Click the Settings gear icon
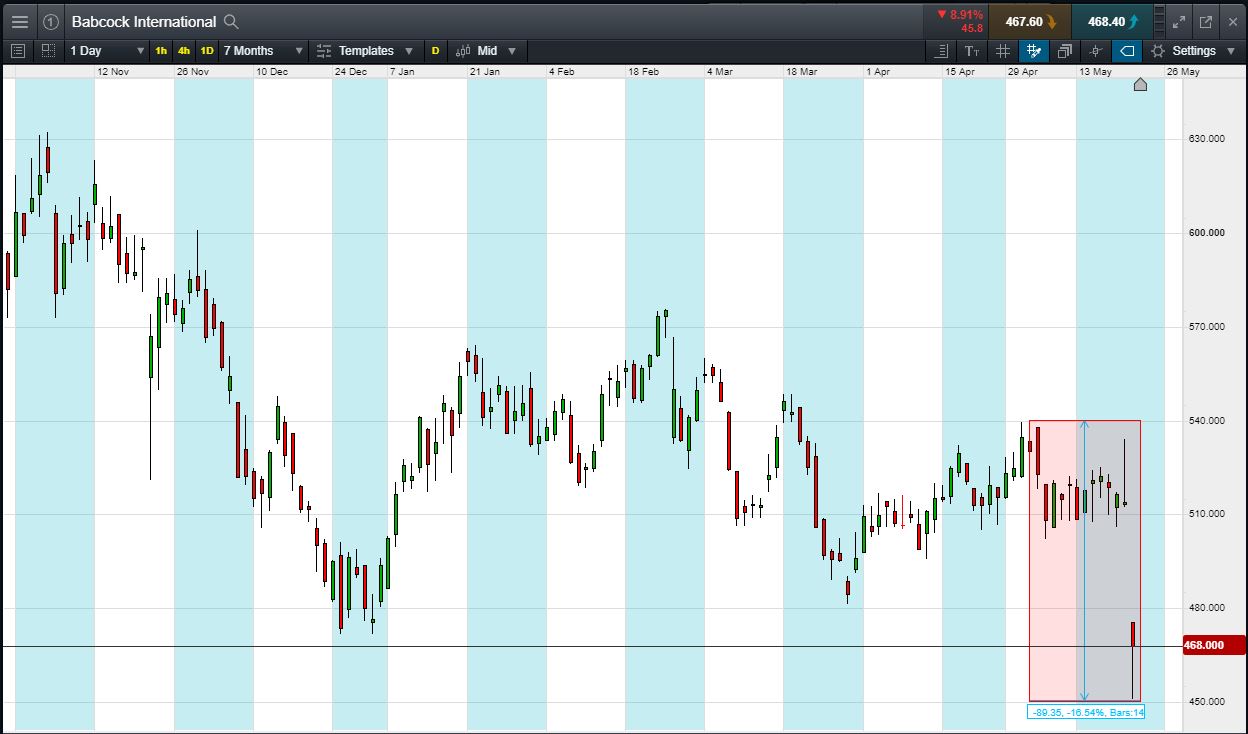The width and height of the screenshot is (1248, 734). tap(1158, 50)
